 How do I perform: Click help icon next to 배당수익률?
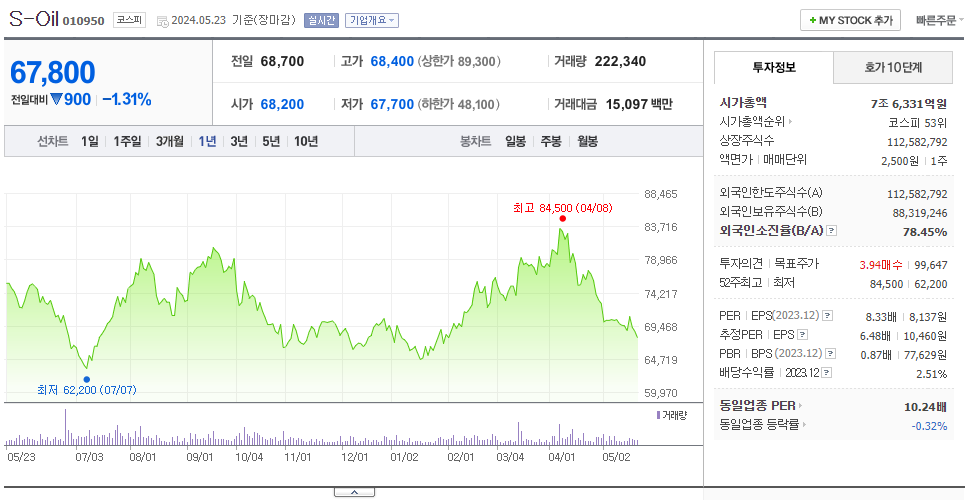click(x=827, y=373)
